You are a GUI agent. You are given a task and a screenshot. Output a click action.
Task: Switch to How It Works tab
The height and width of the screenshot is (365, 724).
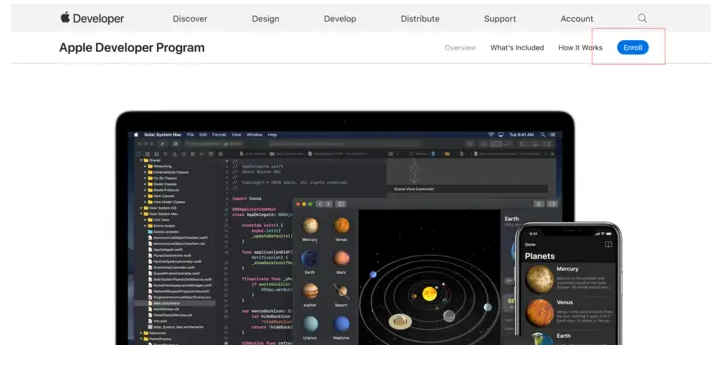pos(580,48)
